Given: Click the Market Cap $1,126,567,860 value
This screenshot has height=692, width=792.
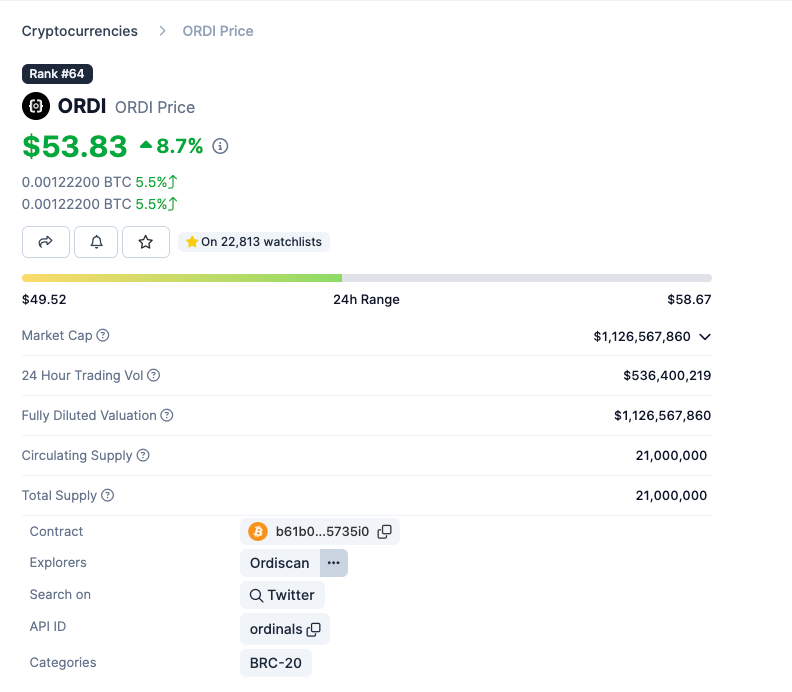Looking at the screenshot, I should [x=642, y=336].
